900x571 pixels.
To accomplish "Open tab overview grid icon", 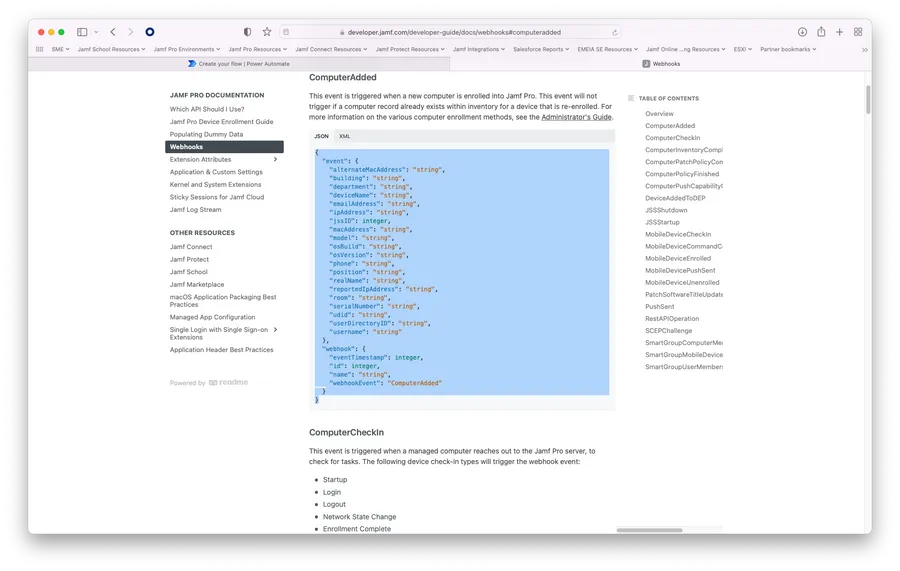I will tap(858, 32).
